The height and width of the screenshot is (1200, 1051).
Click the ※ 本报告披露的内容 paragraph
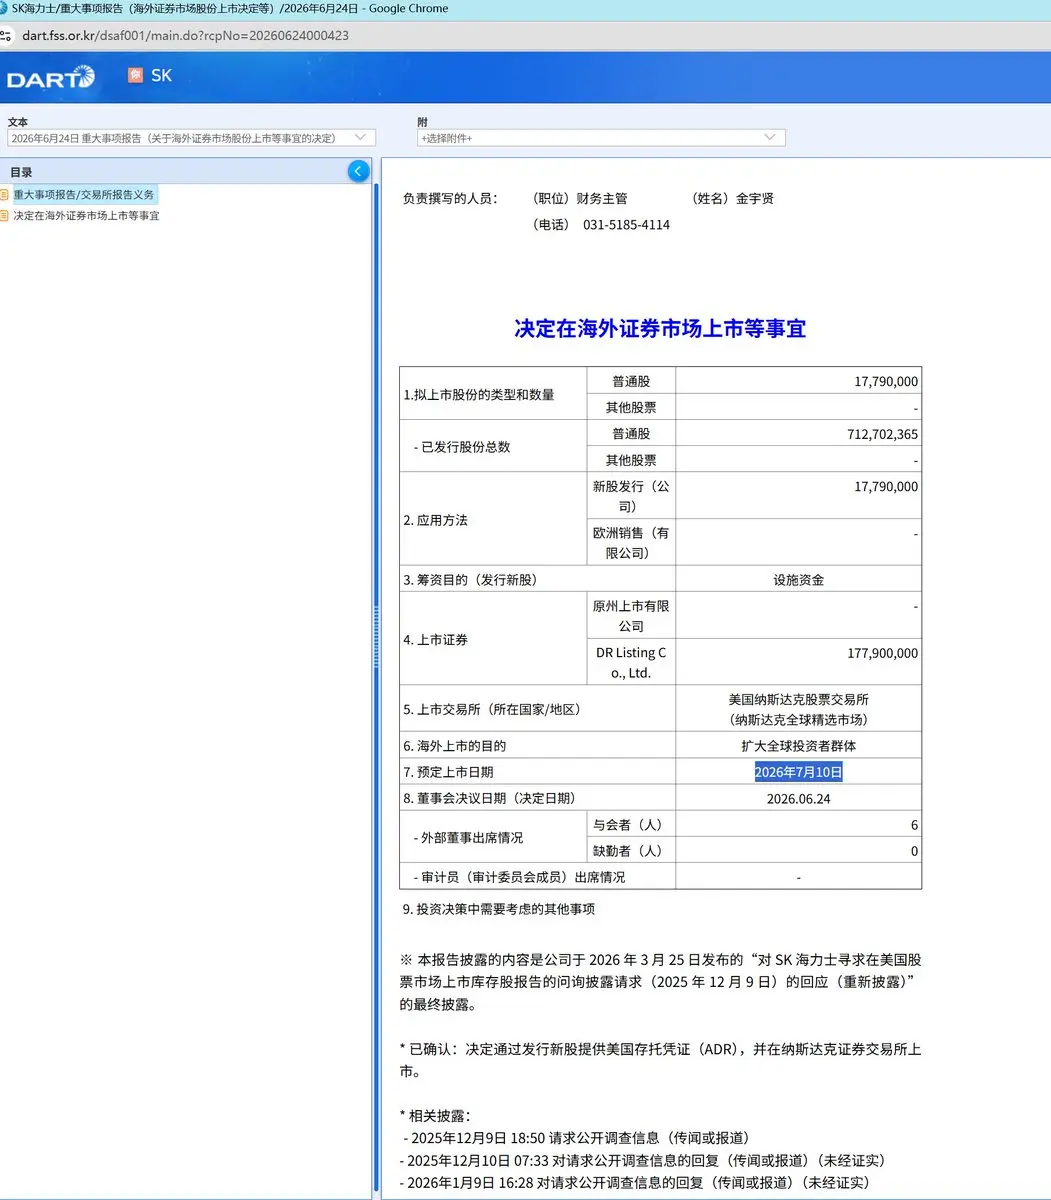pyautogui.click(x=660, y=982)
